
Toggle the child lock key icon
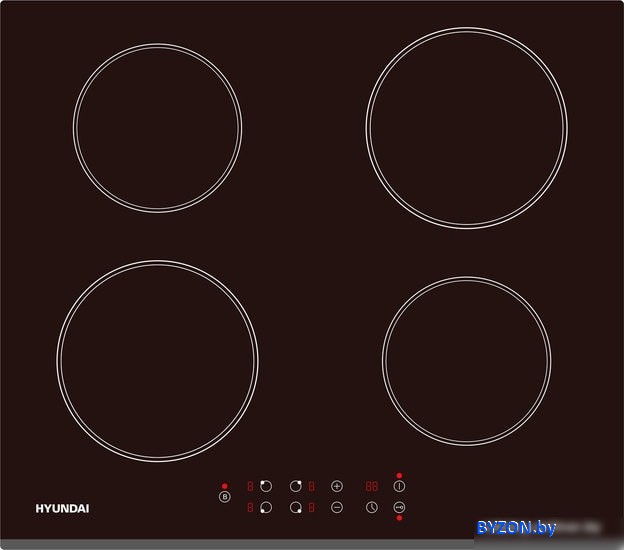coord(399,507)
